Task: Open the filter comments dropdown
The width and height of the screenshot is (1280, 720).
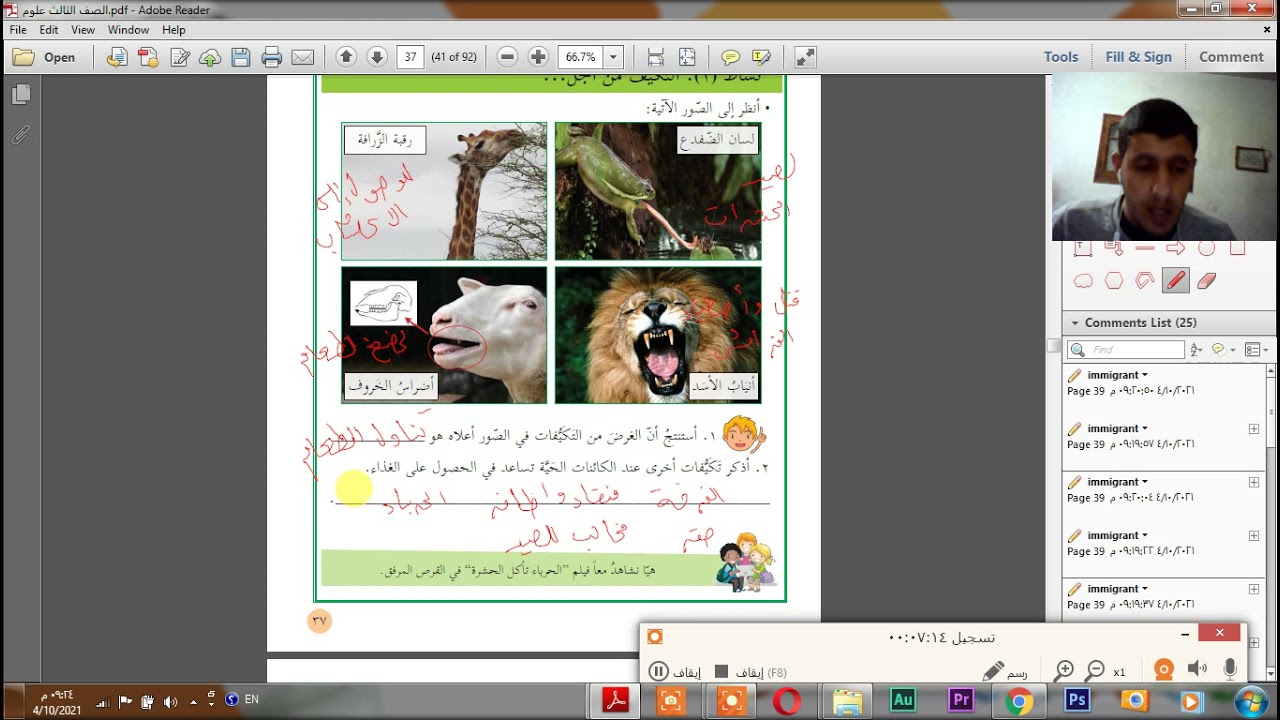Action: [1224, 350]
